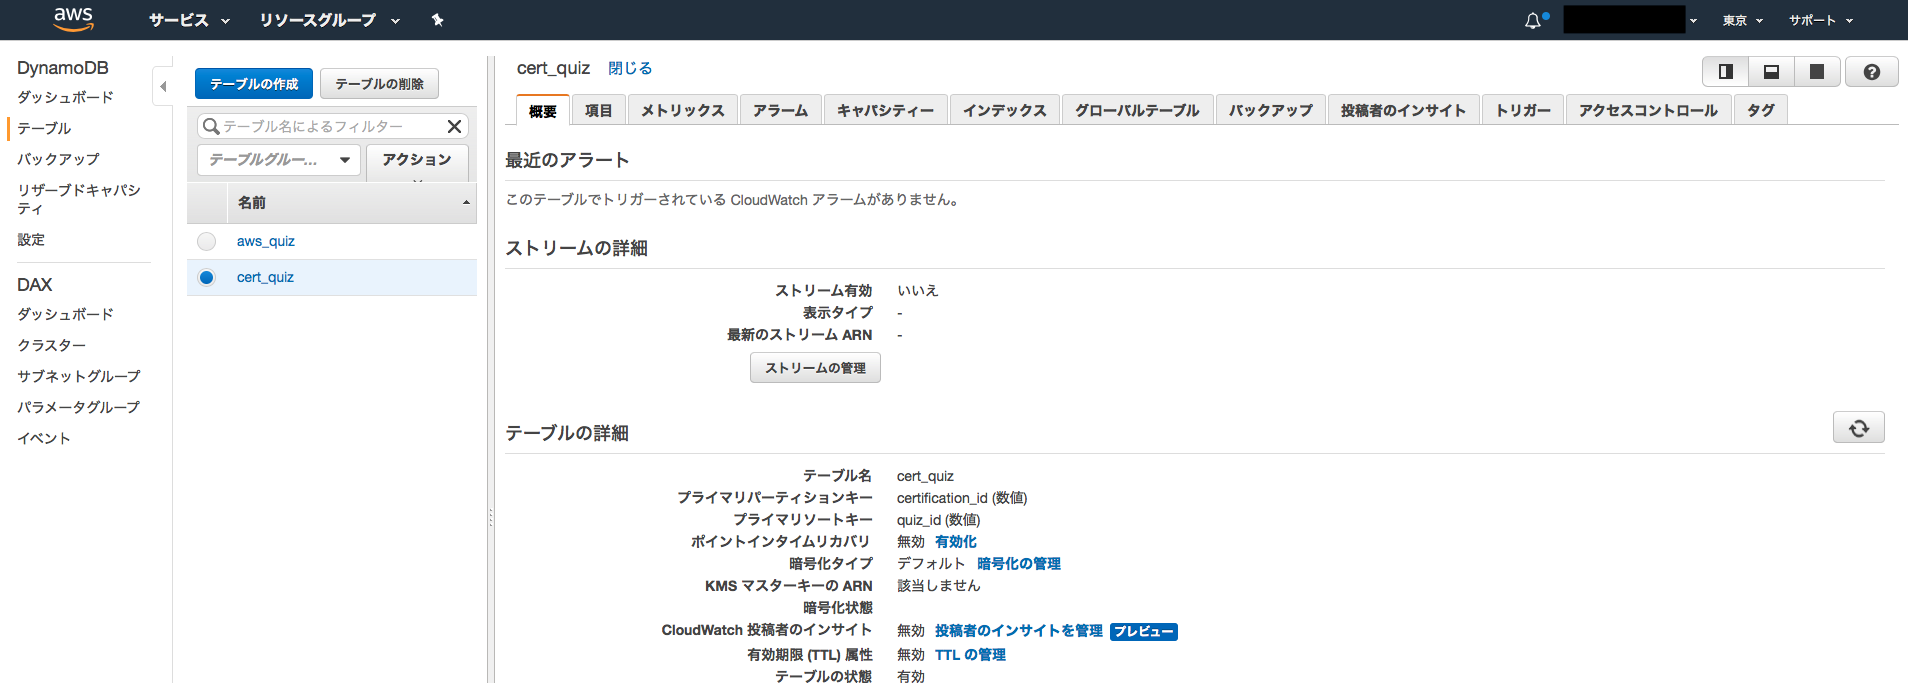Screen dimensions: 1908x683
Task: Switch to the メトリックス tab
Action: coord(683,110)
